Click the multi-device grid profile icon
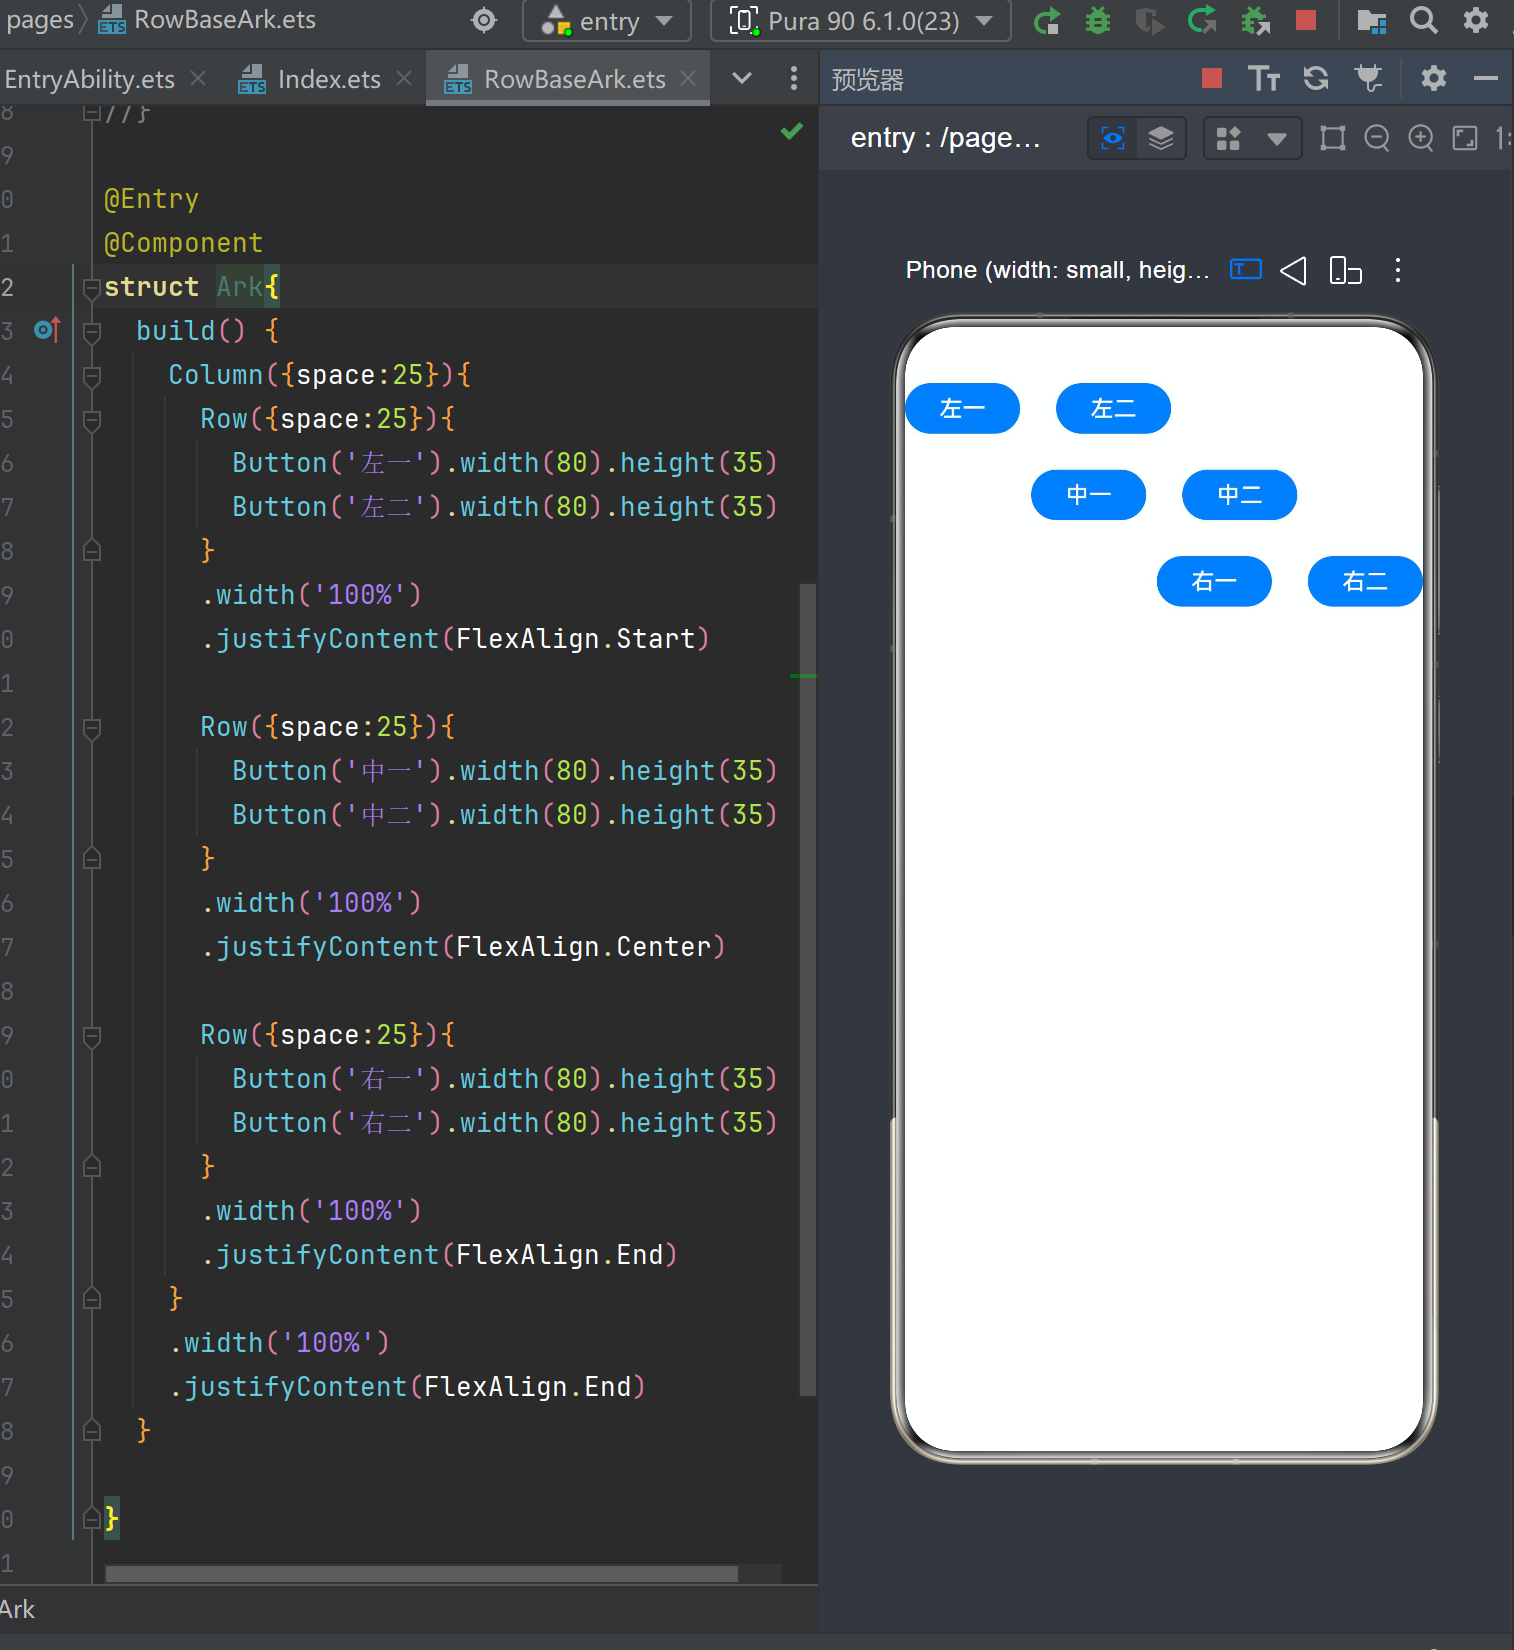This screenshot has height=1650, width=1514. click(x=1228, y=138)
